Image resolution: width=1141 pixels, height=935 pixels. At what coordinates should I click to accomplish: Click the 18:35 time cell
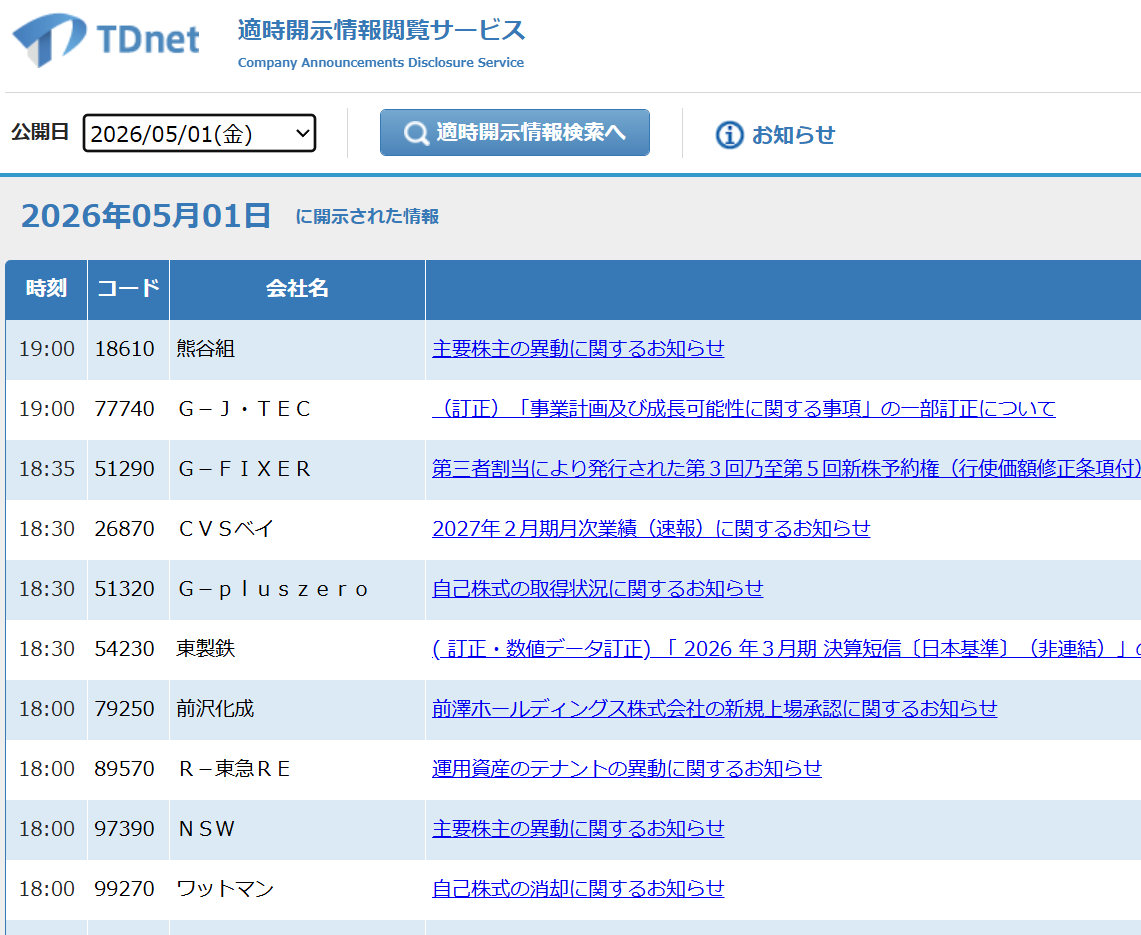point(47,469)
